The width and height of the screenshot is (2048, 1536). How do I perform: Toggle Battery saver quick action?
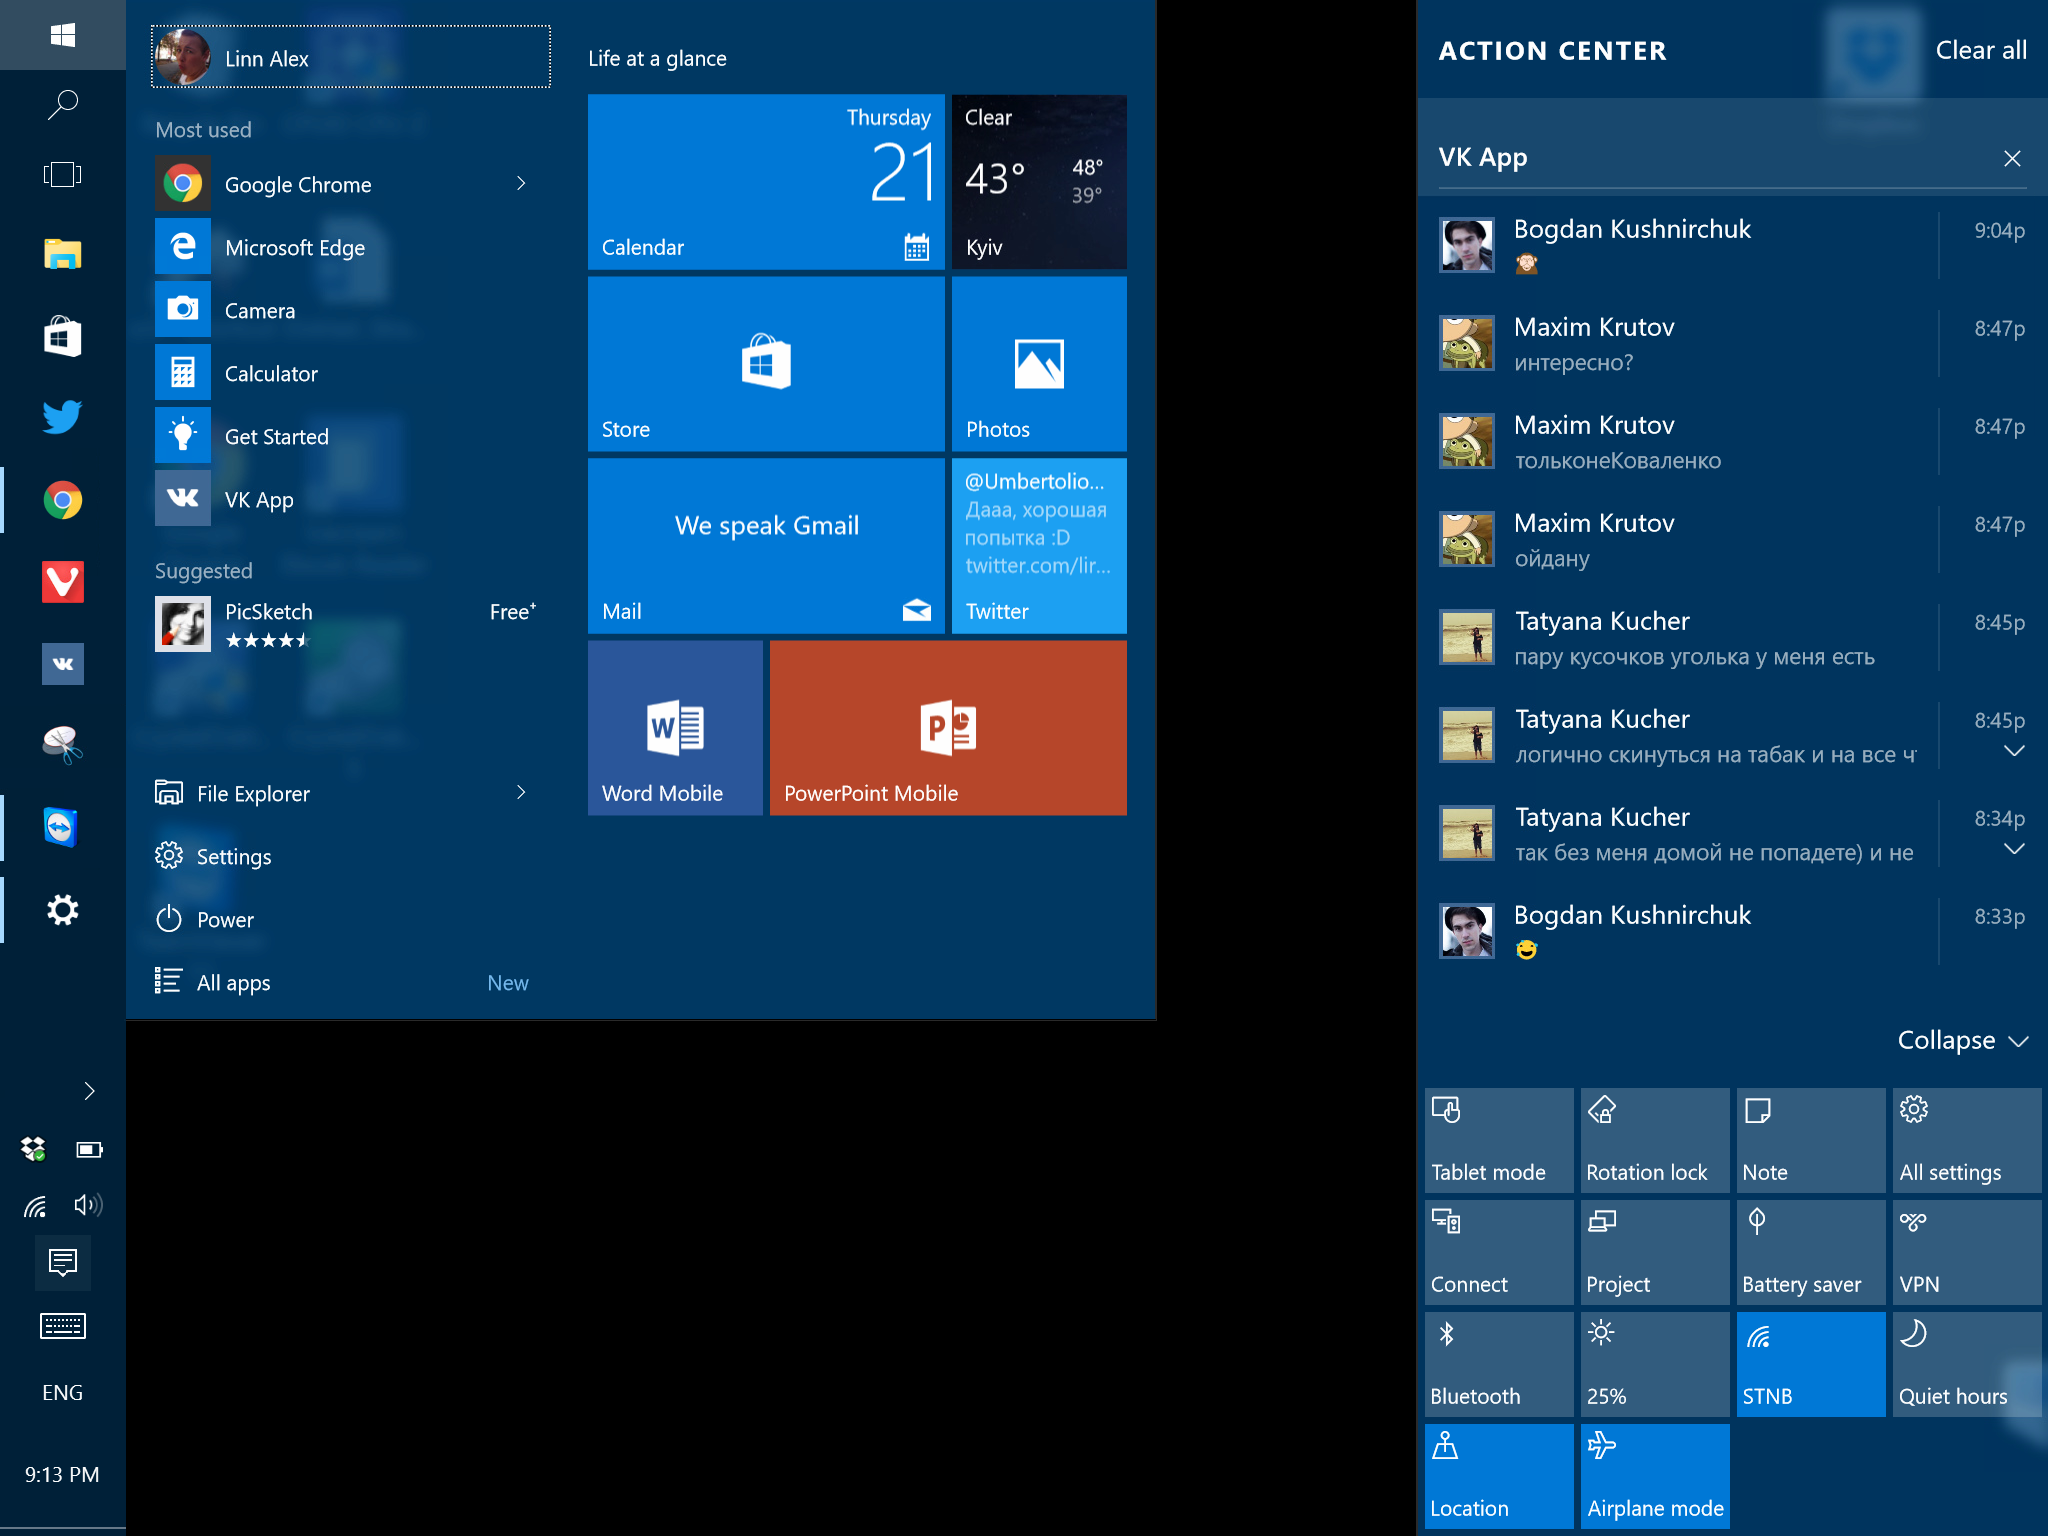pyautogui.click(x=1811, y=1252)
